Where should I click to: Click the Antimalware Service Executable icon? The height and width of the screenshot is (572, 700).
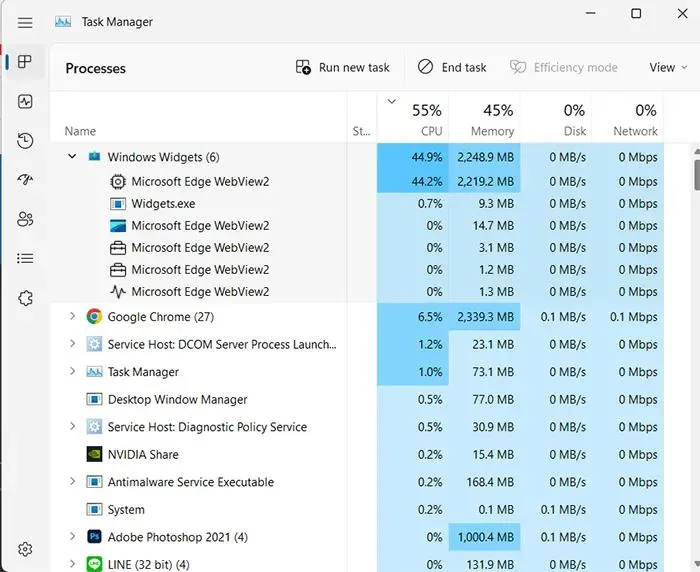(x=94, y=482)
